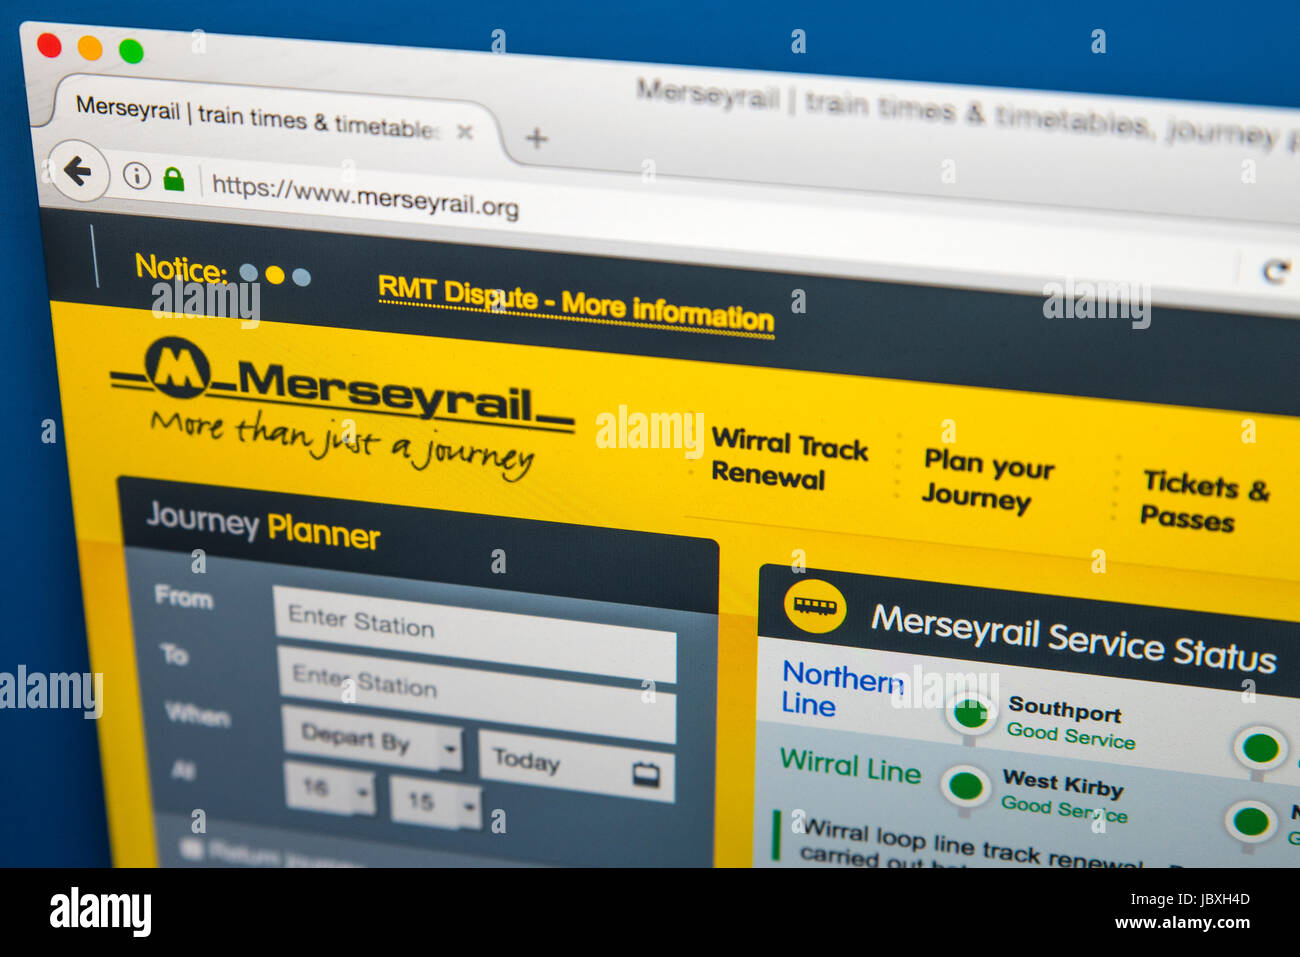Click the West Kirby green status indicator
Viewport: 1300px width, 957px height.
[965, 786]
